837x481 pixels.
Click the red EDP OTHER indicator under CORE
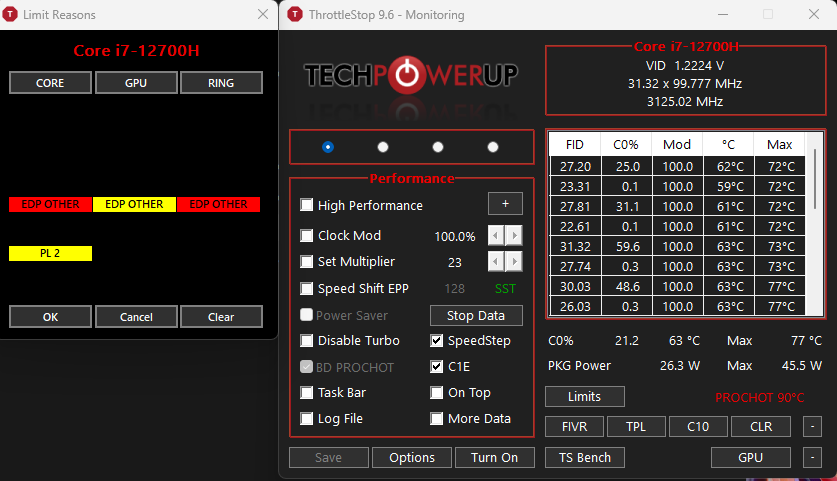50,204
